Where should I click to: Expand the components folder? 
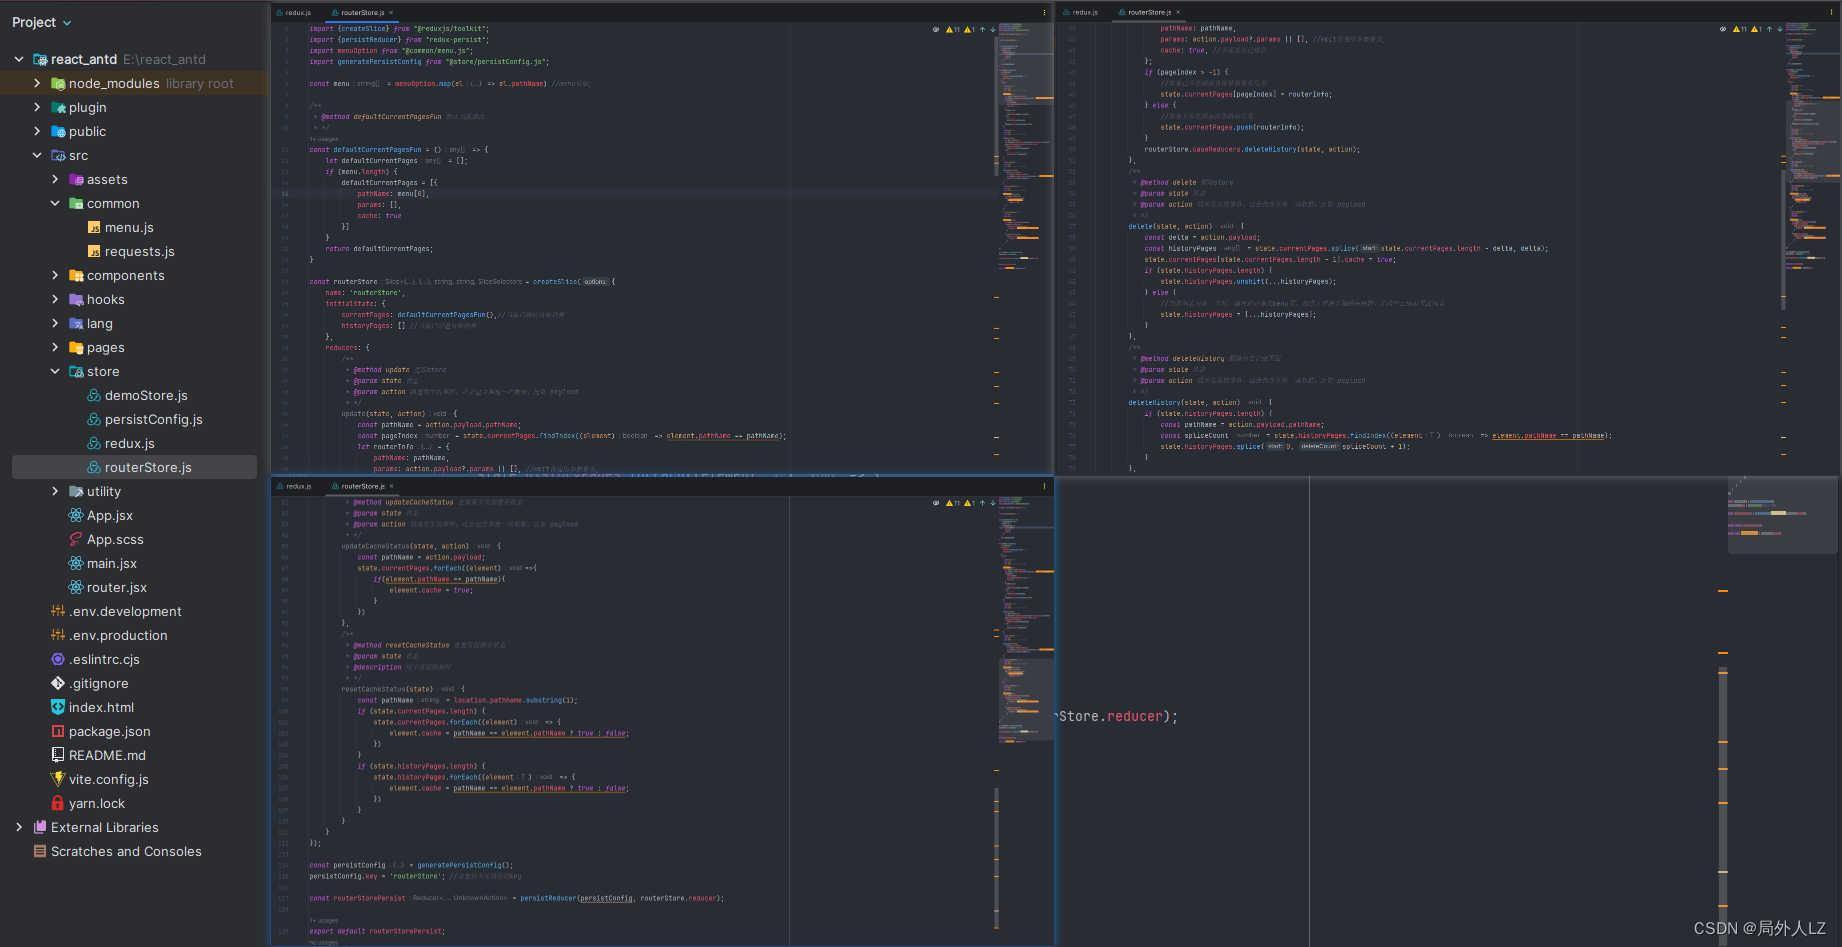(55, 275)
